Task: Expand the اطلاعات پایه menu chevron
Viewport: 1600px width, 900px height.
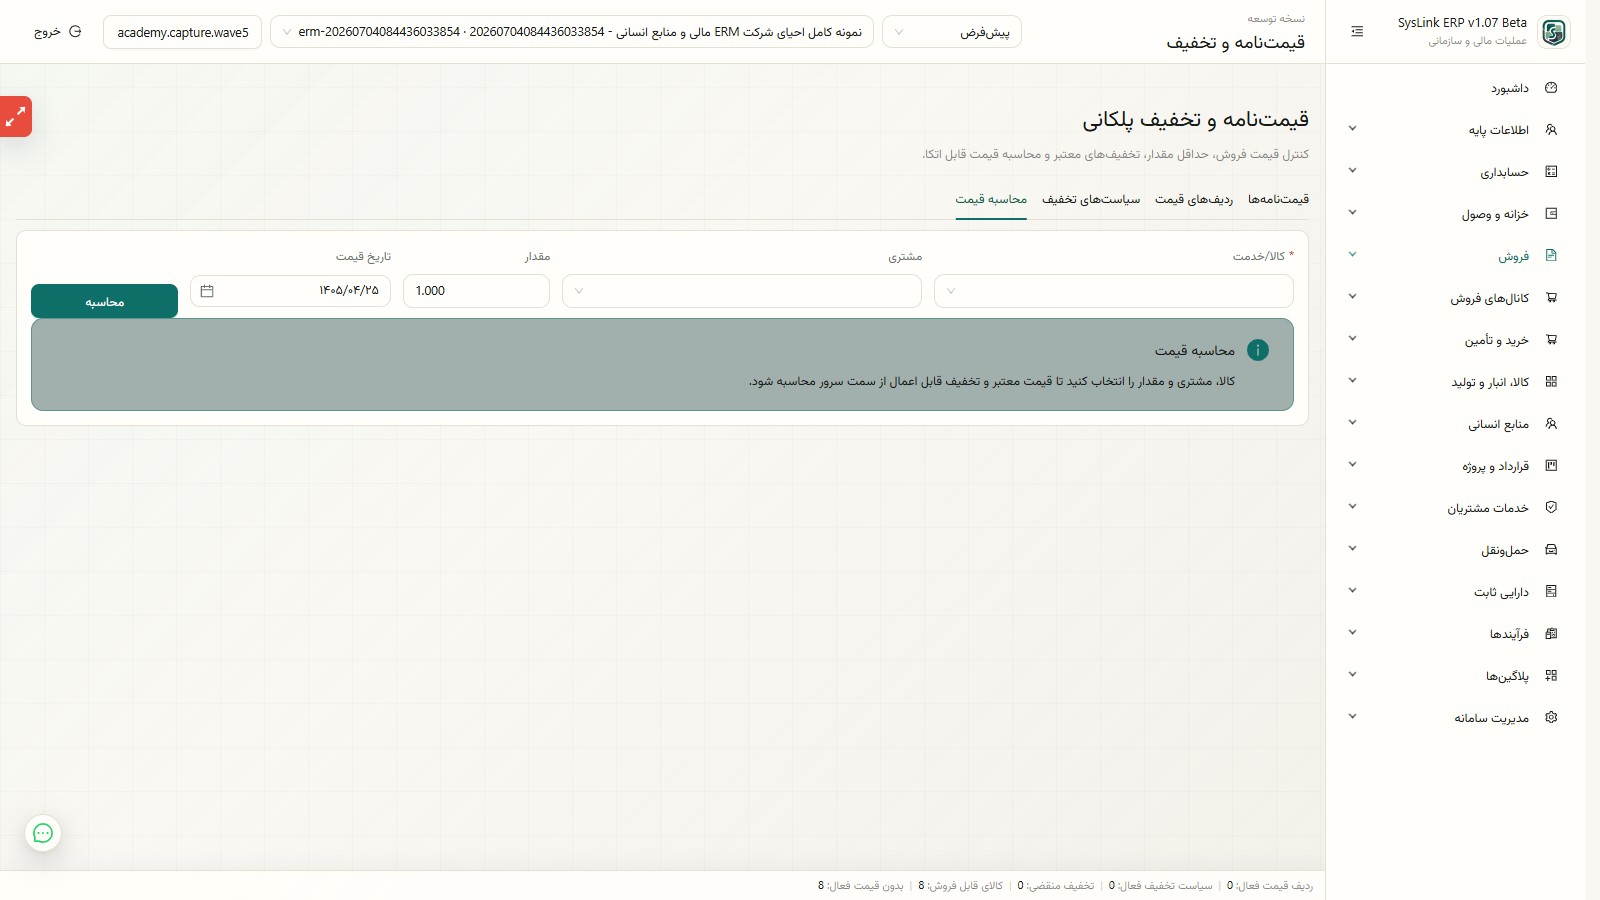Action: pos(1352,129)
